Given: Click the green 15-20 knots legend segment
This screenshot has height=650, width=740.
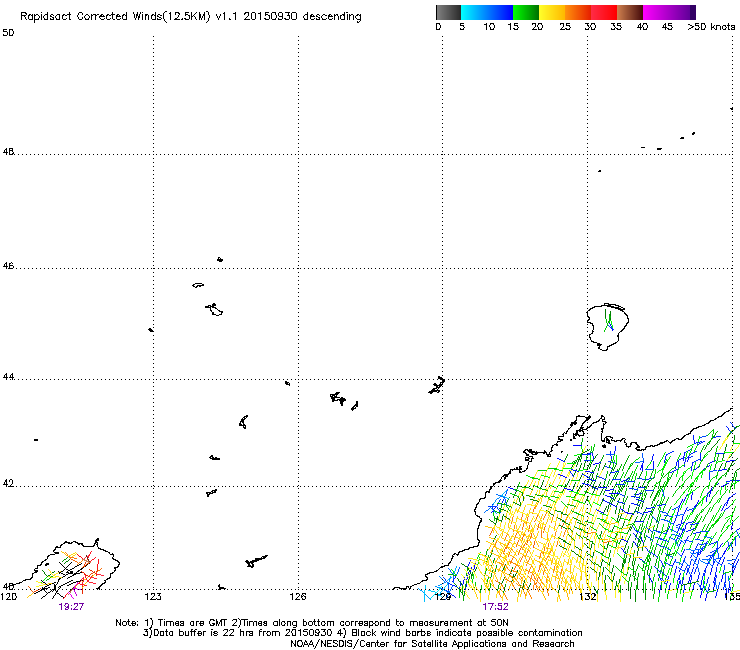Looking at the screenshot, I should tap(526, 12).
